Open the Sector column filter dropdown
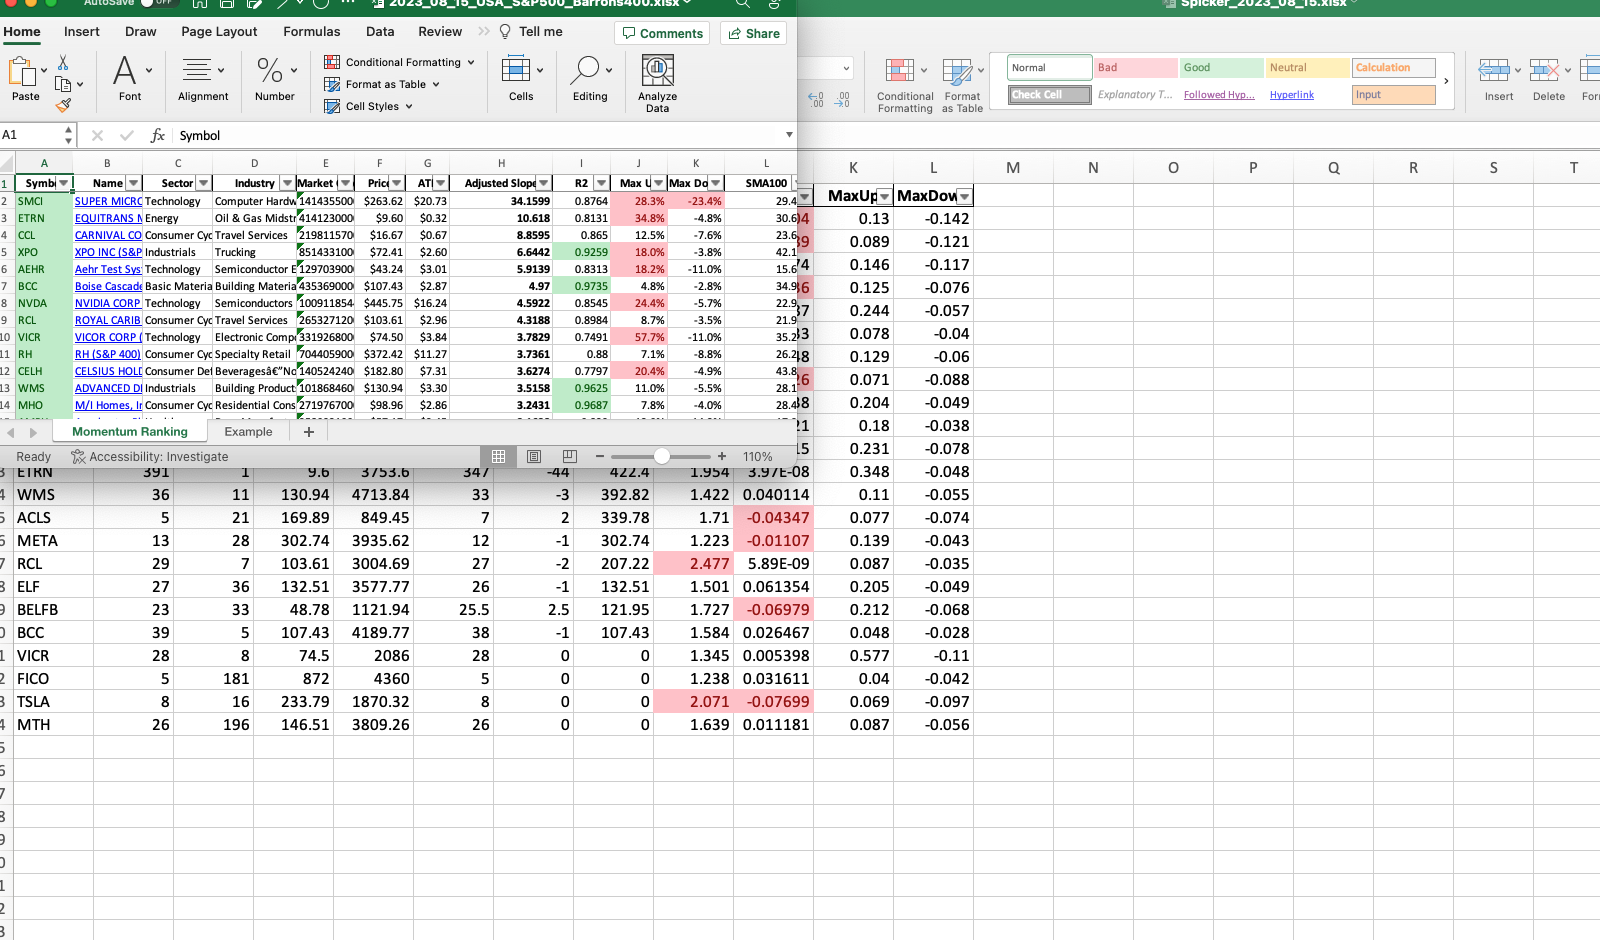Viewport: 1600px width, 940px height. tap(204, 183)
